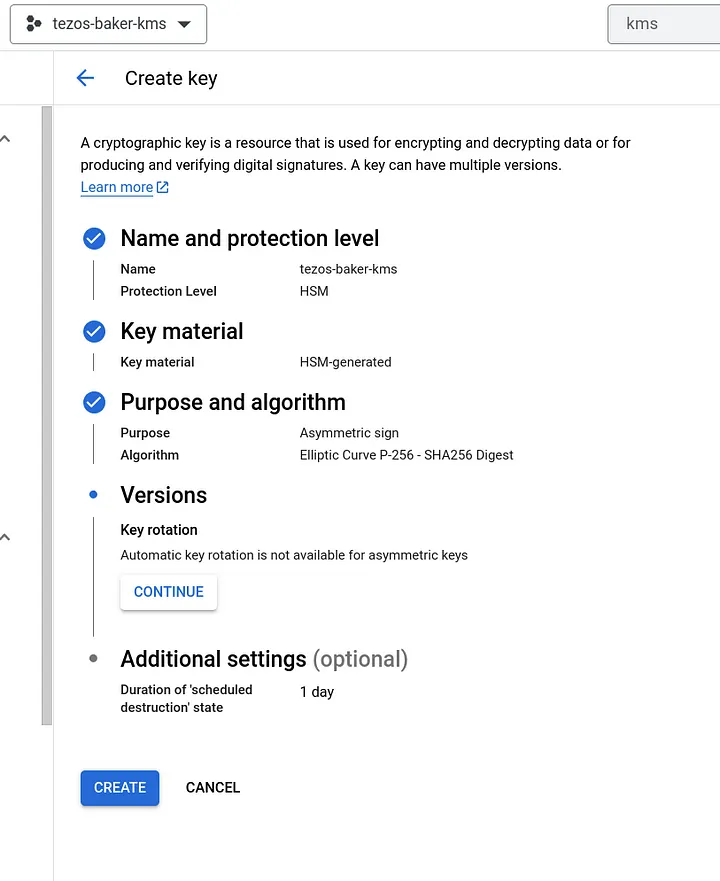The height and width of the screenshot is (881, 720).
Task: Click the blue CREATE button
Action: coord(120,787)
